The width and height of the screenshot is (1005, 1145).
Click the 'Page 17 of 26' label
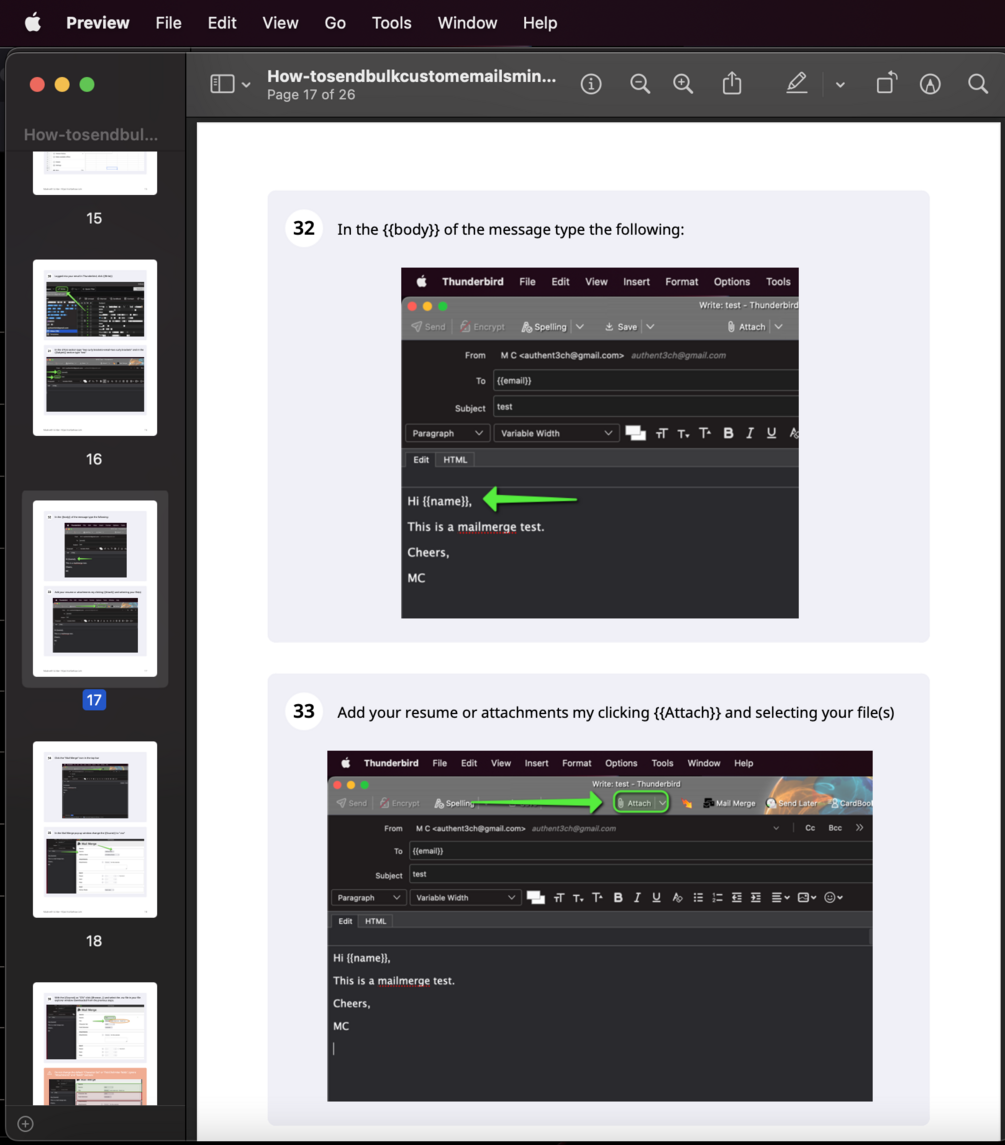[311, 95]
